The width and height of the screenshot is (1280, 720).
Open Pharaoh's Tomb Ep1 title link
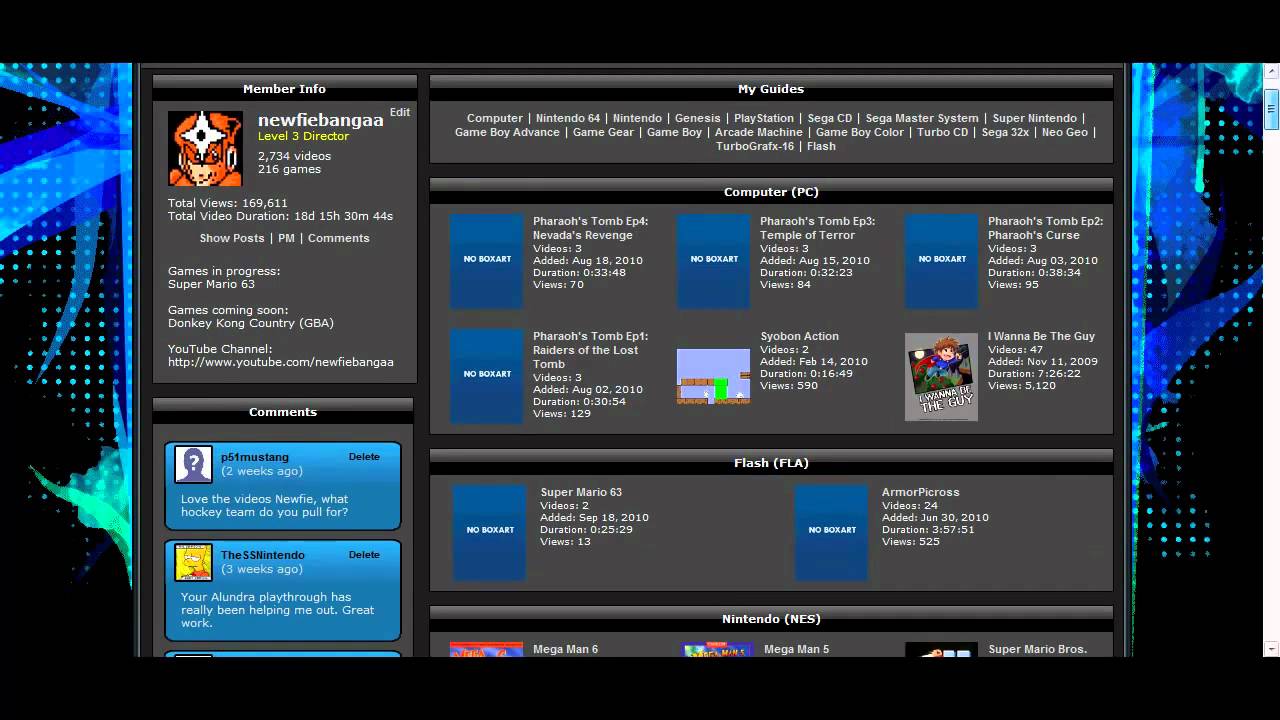point(590,350)
